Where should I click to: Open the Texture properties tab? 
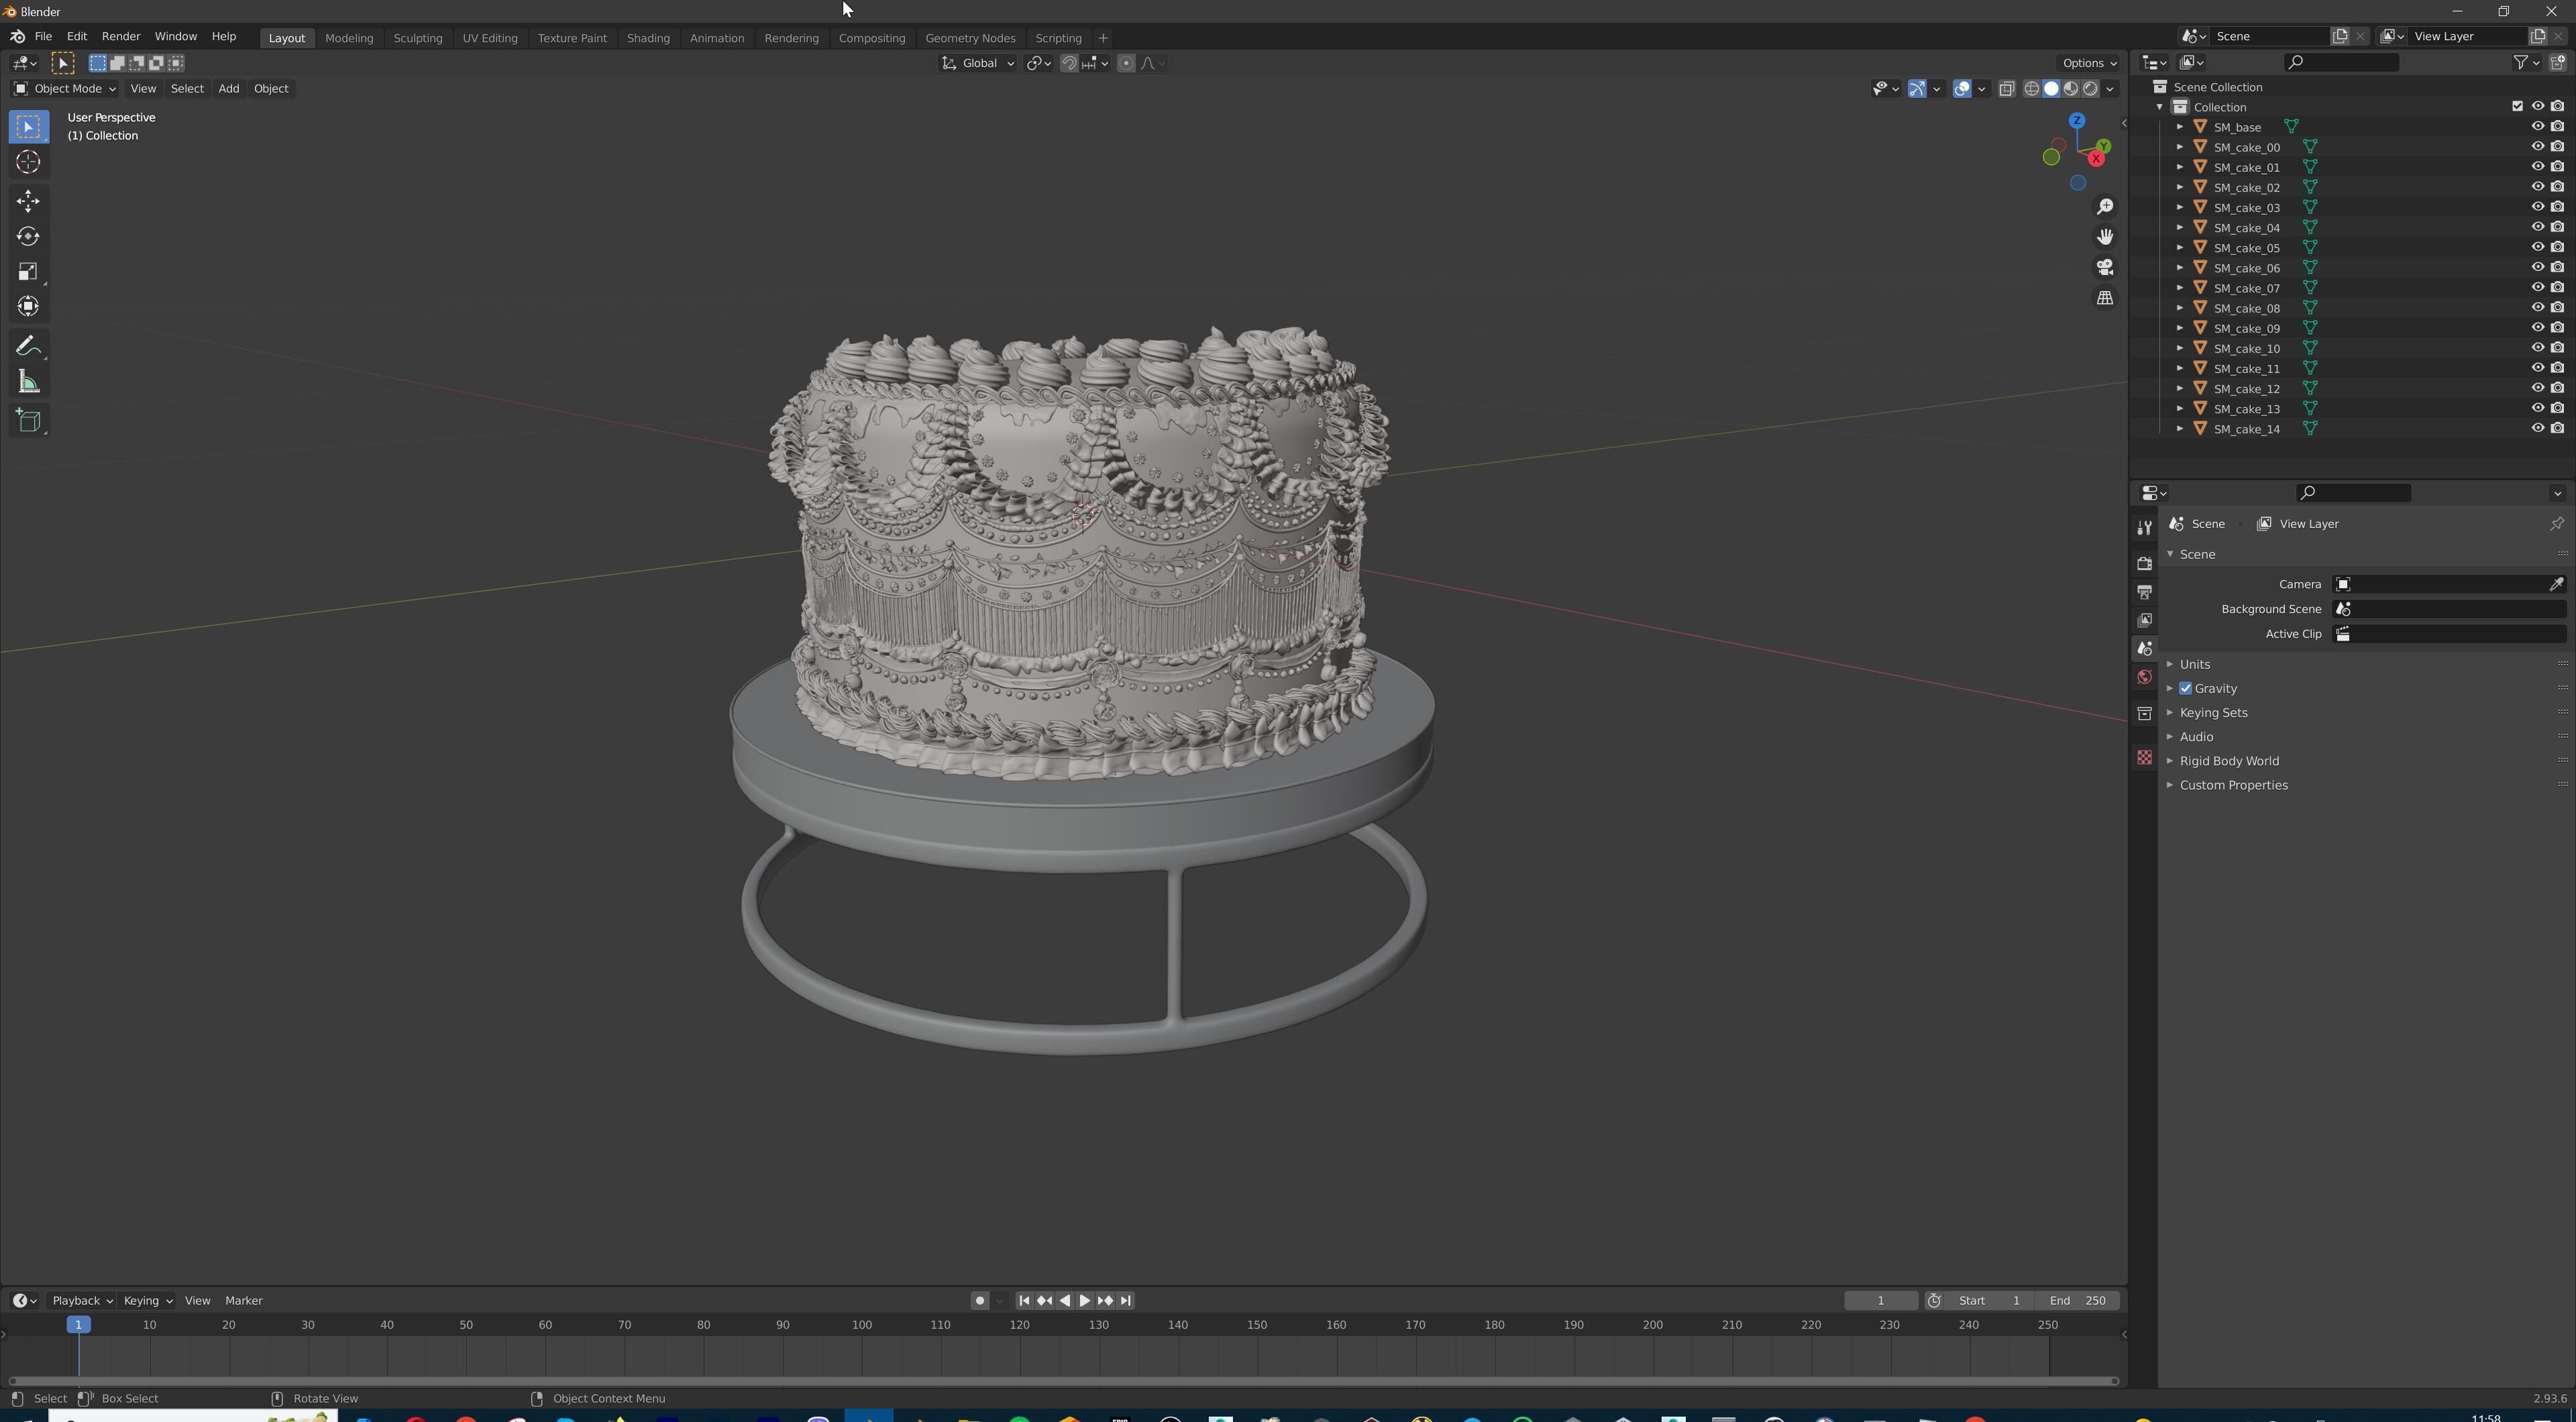(x=2144, y=757)
